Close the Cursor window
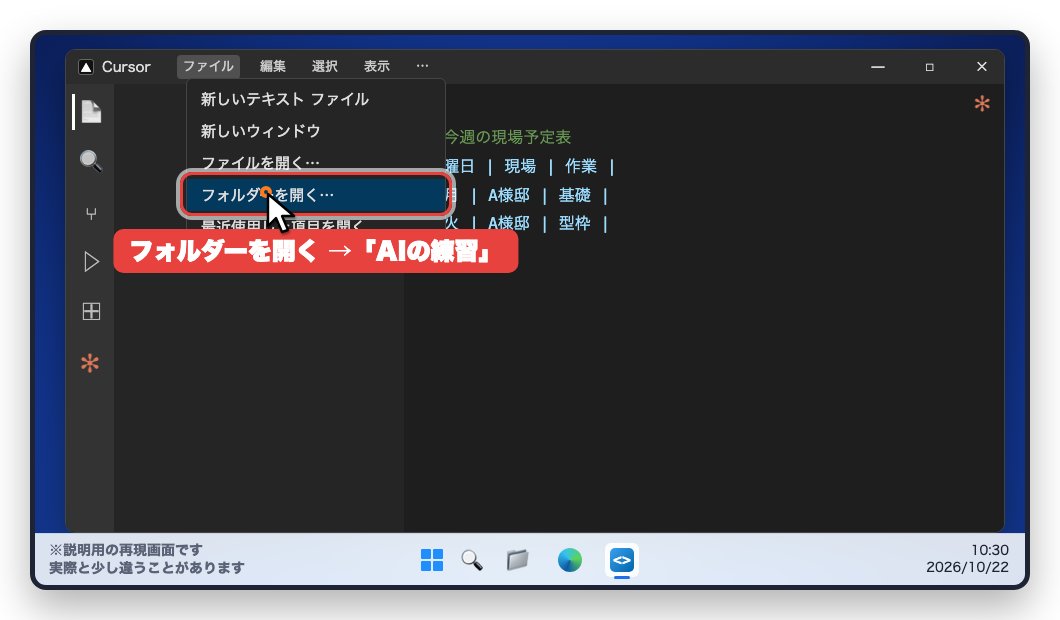 982,67
